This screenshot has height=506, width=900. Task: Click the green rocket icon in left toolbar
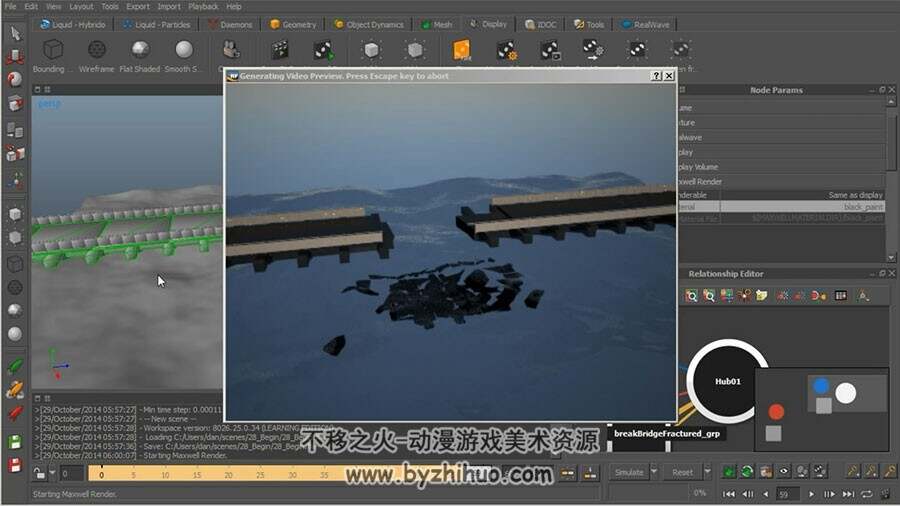click(x=15, y=366)
